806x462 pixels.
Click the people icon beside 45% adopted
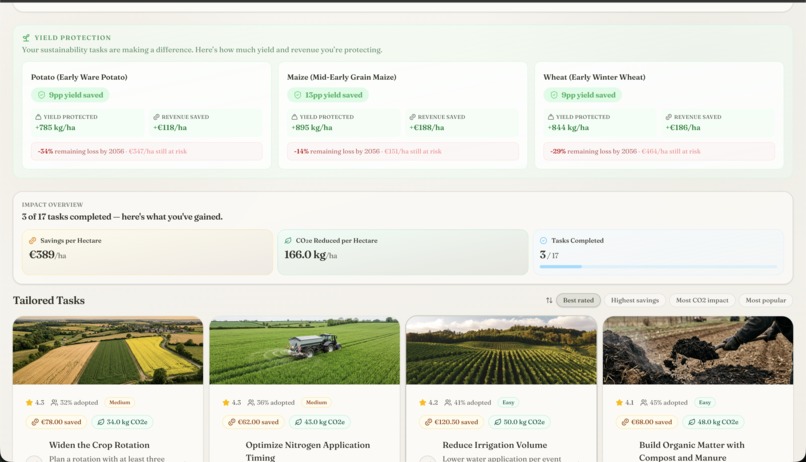(644, 402)
